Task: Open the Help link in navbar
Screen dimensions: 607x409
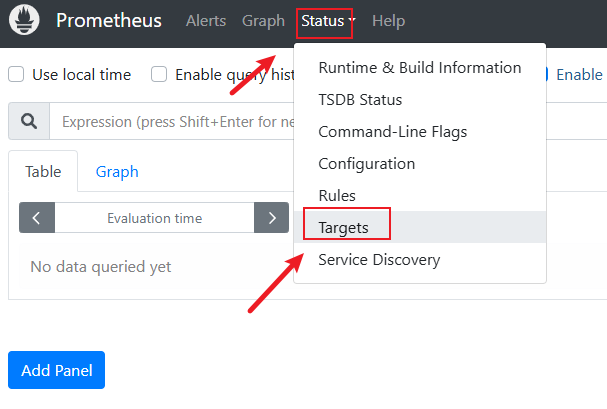Action: pyautogui.click(x=388, y=21)
